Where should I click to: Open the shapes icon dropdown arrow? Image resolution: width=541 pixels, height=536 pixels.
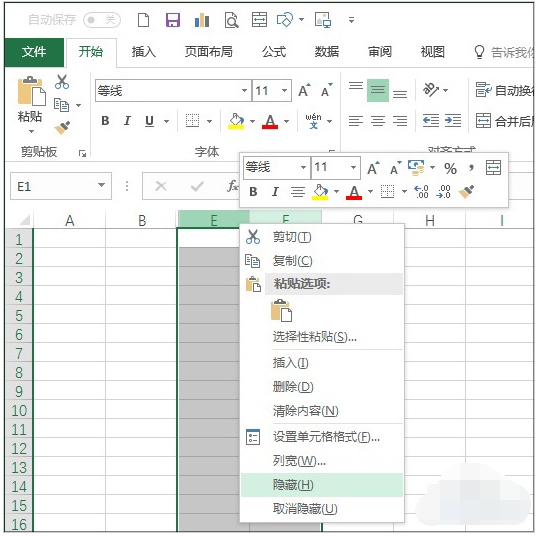[302, 20]
